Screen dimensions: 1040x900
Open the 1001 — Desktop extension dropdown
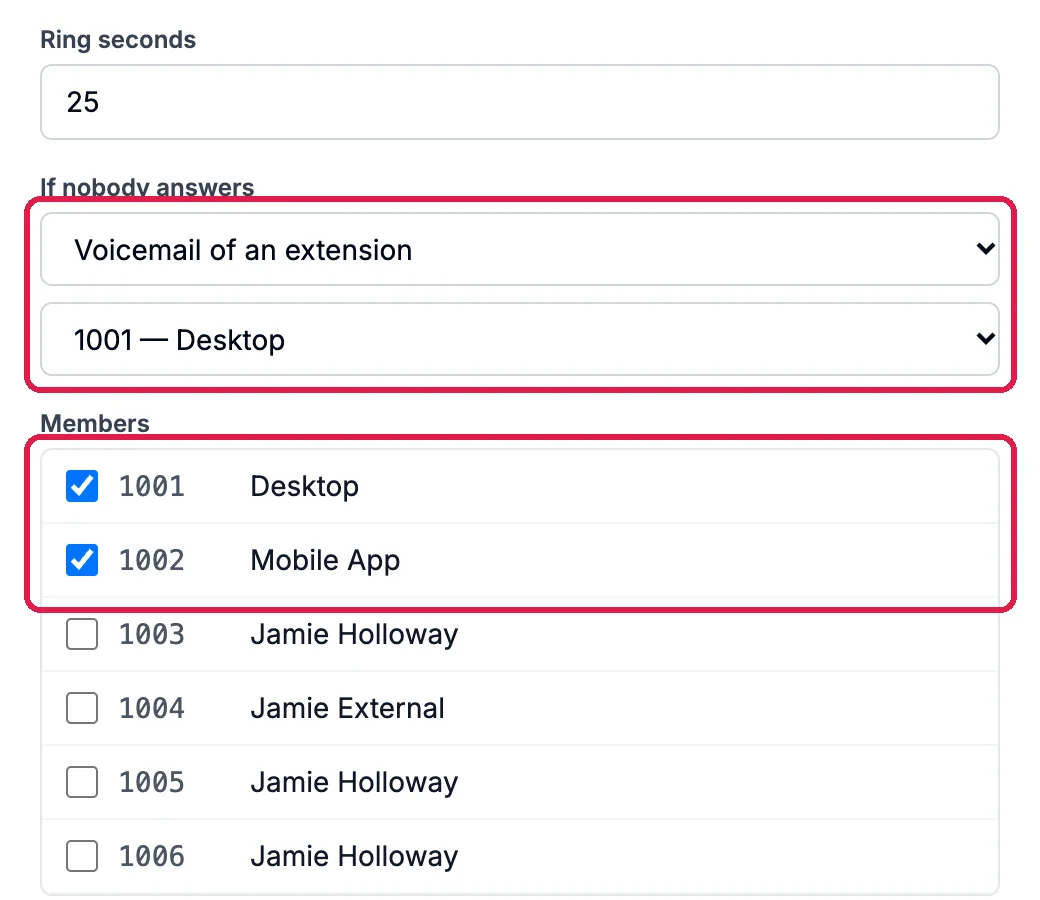tap(519, 340)
